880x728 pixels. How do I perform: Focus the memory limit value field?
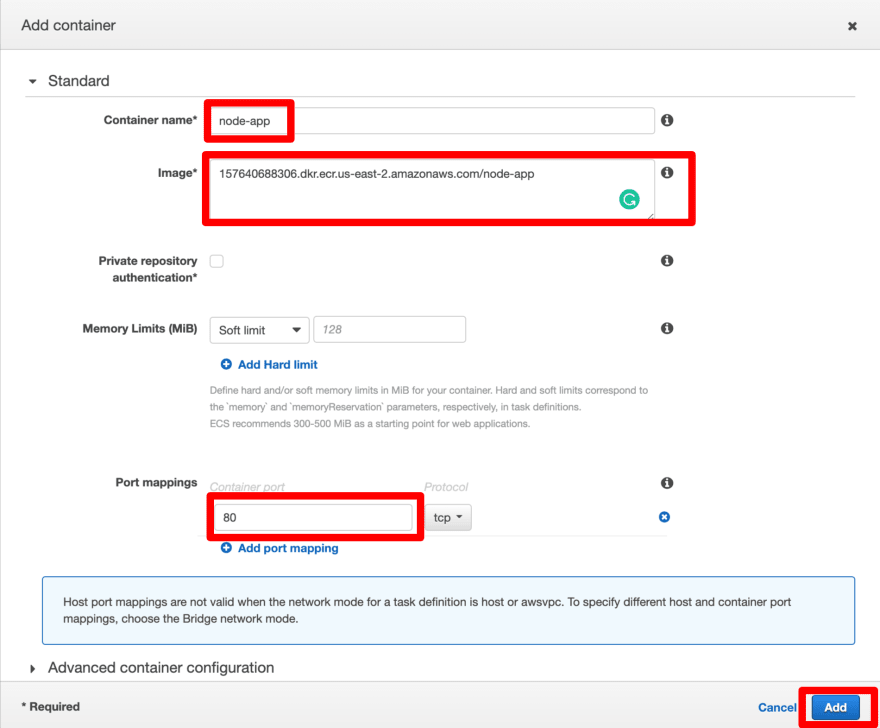pyautogui.click(x=389, y=329)
